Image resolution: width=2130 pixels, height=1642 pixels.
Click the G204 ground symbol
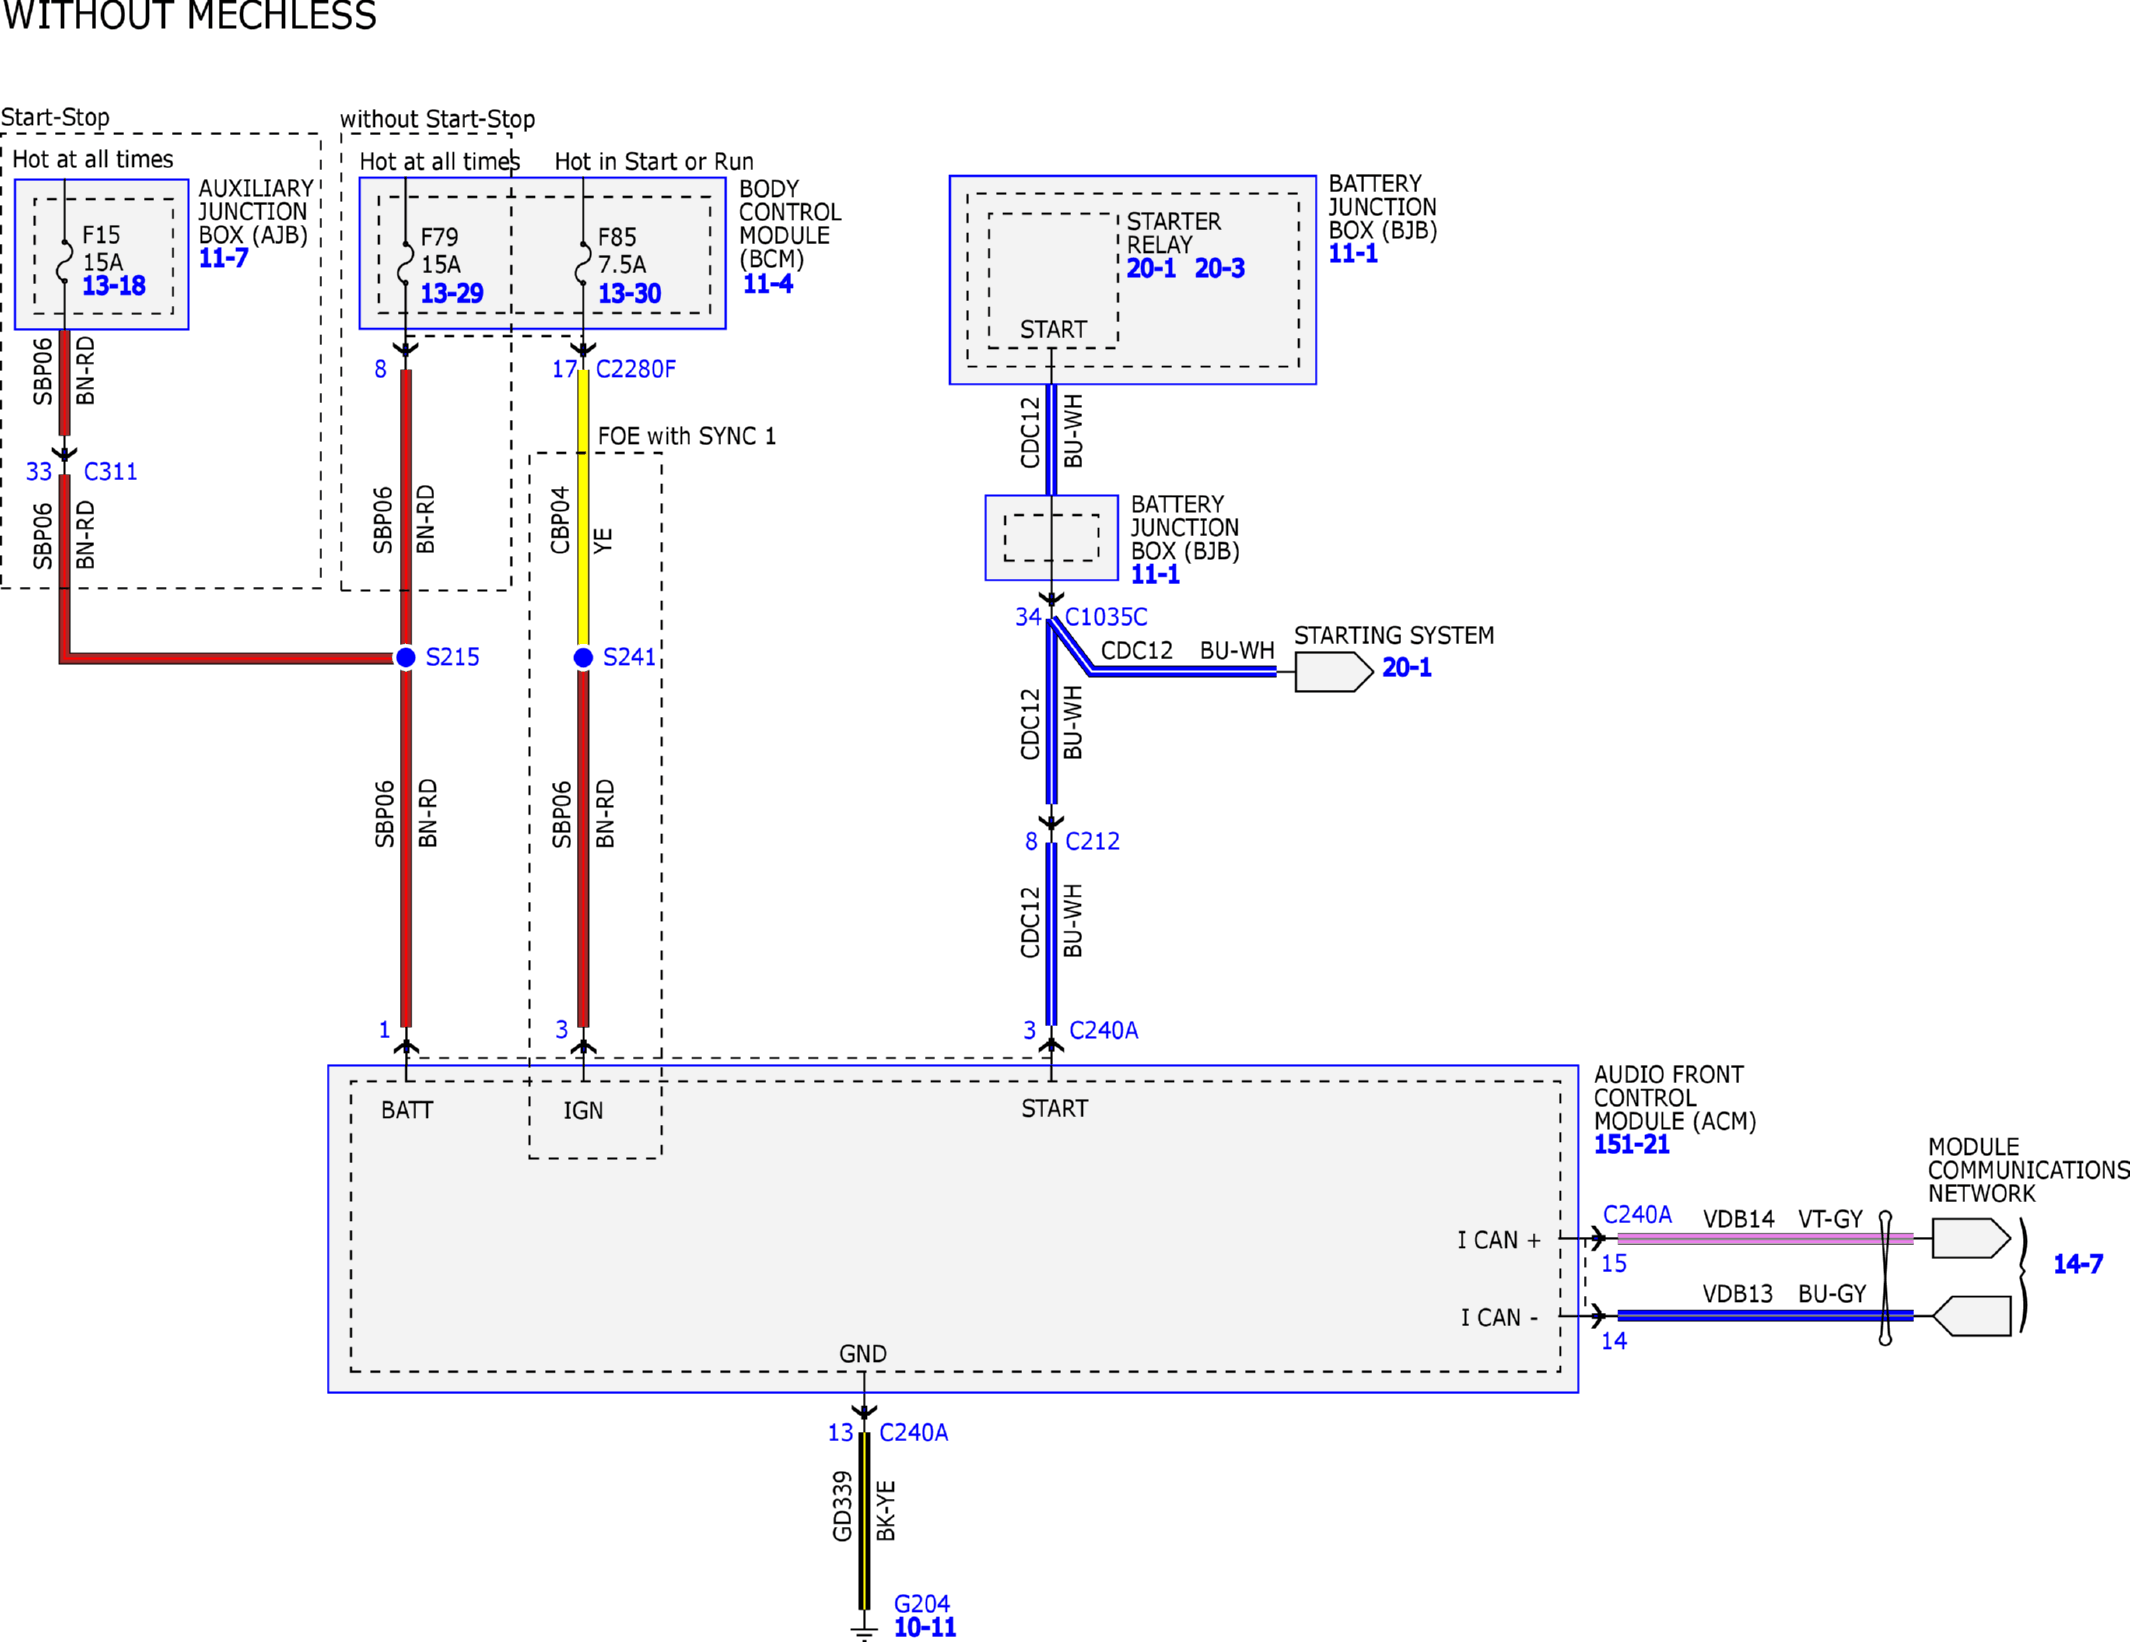[864, 1632]
